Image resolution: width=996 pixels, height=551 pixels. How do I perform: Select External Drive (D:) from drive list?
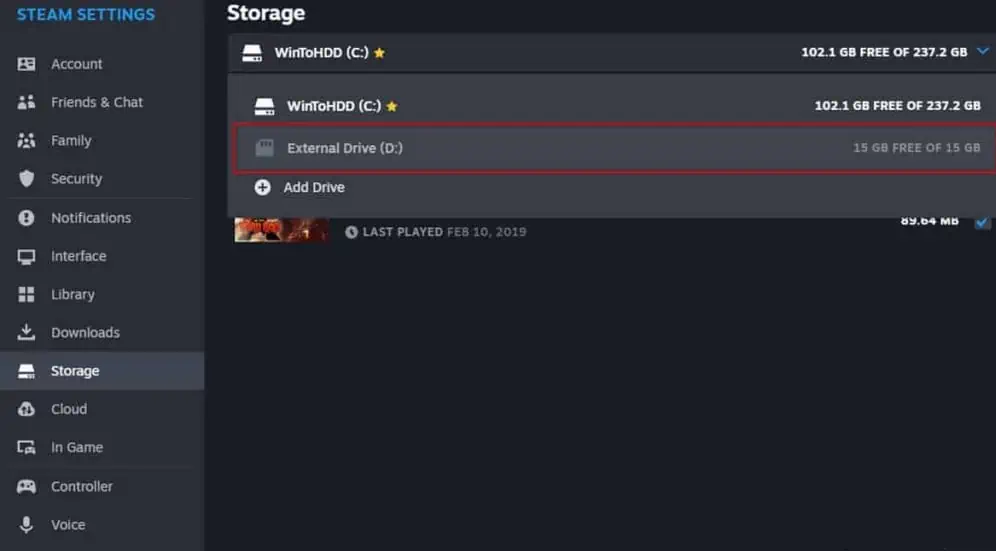(x=345, y=148)
